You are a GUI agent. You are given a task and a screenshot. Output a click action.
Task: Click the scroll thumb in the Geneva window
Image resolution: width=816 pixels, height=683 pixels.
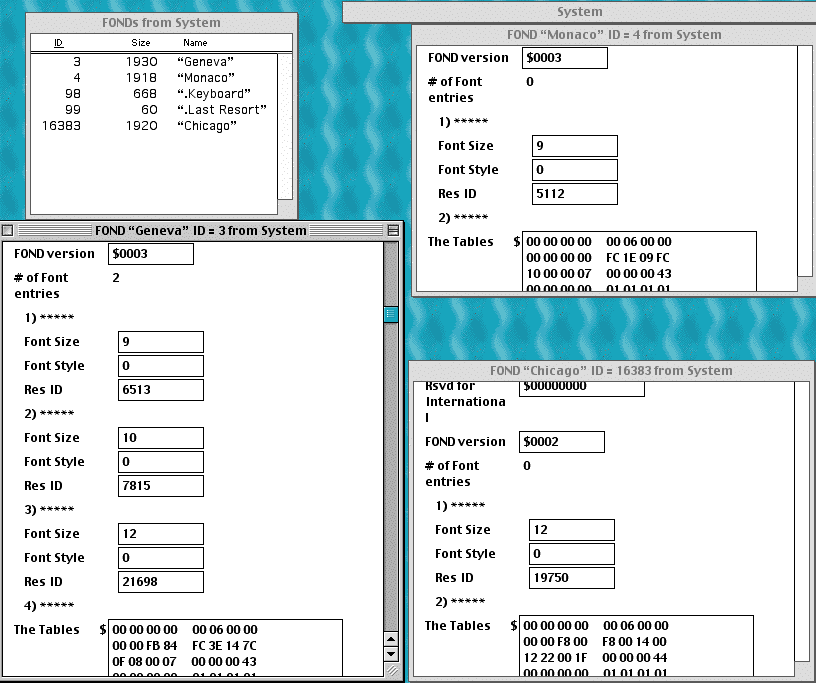pyautogui.click(x=391, y=314)
